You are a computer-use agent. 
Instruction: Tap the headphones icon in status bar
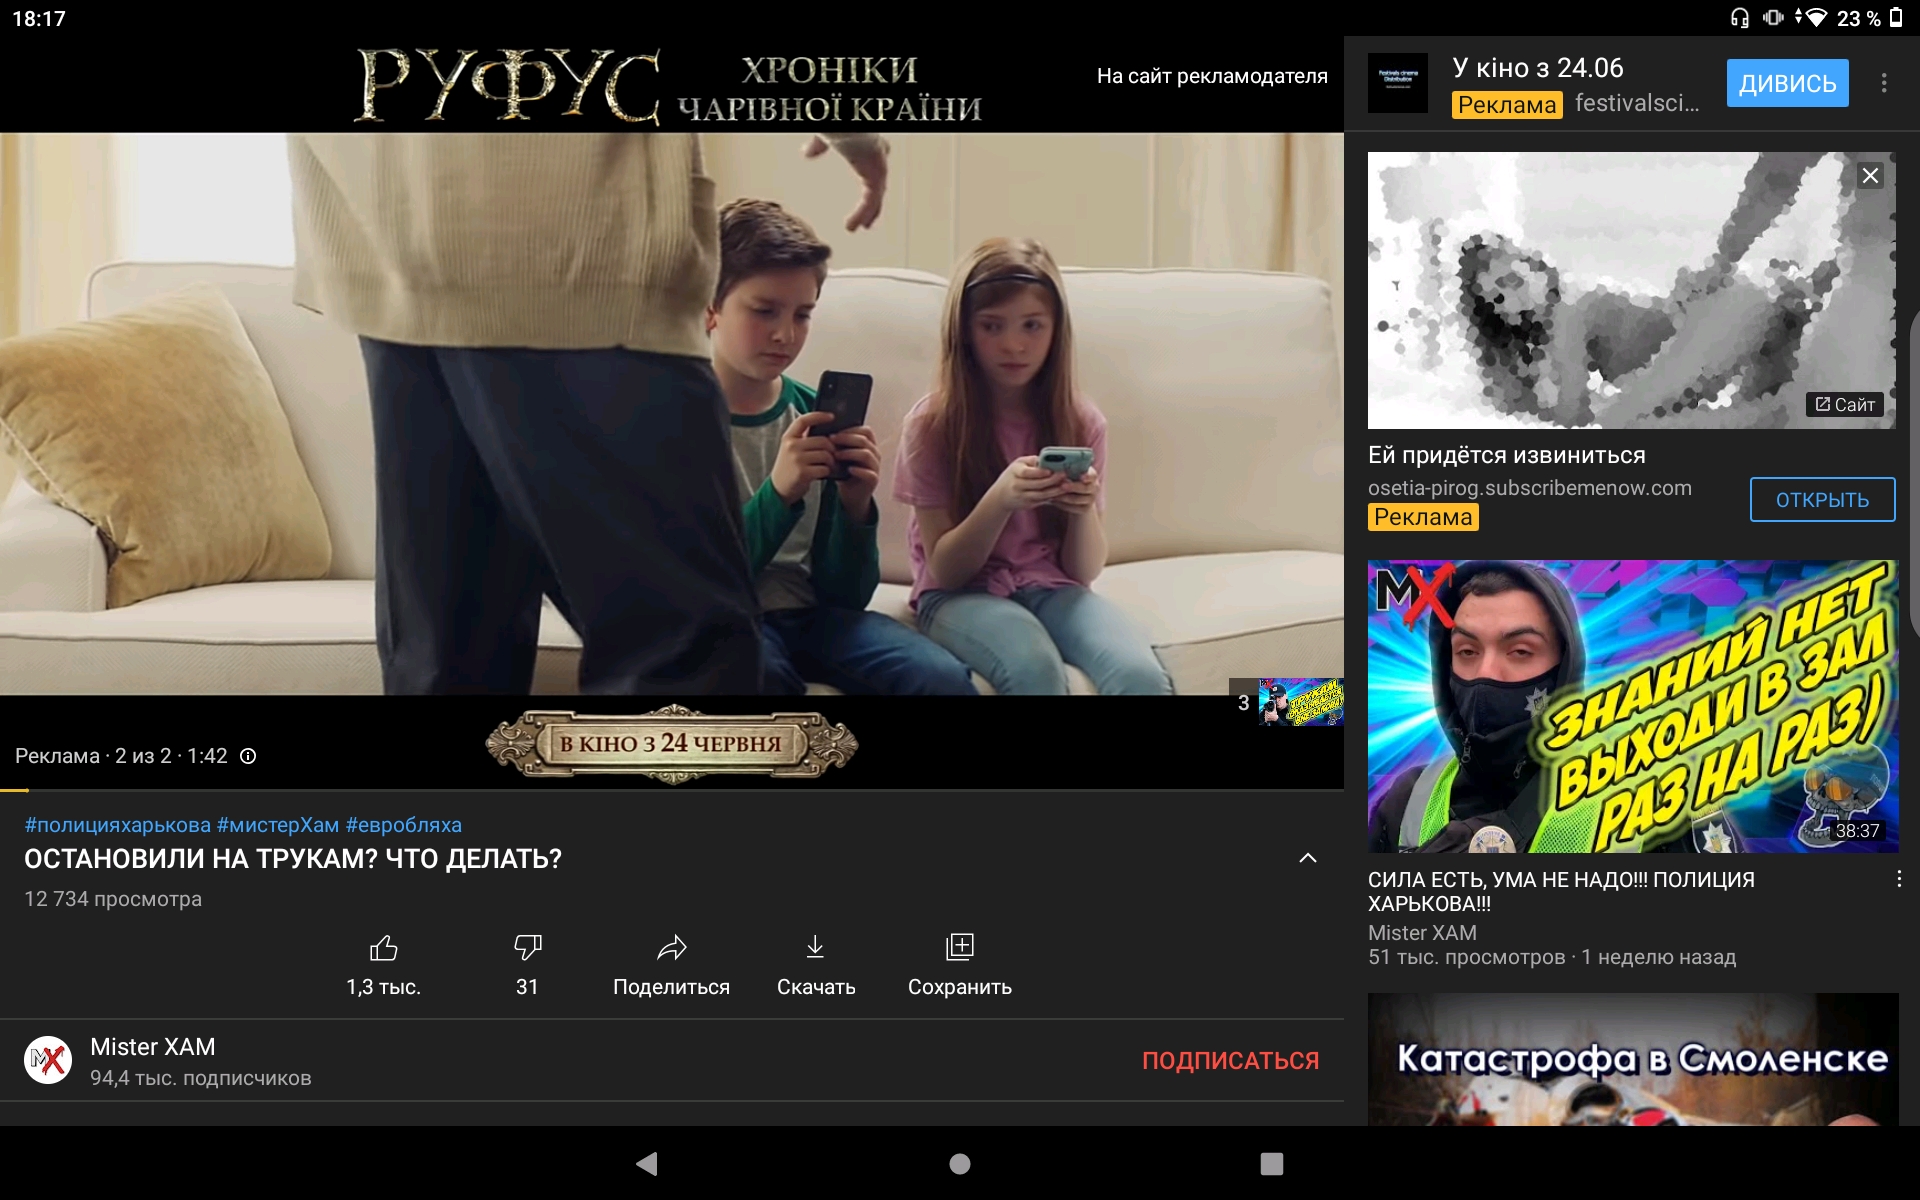pos(1740,17)
